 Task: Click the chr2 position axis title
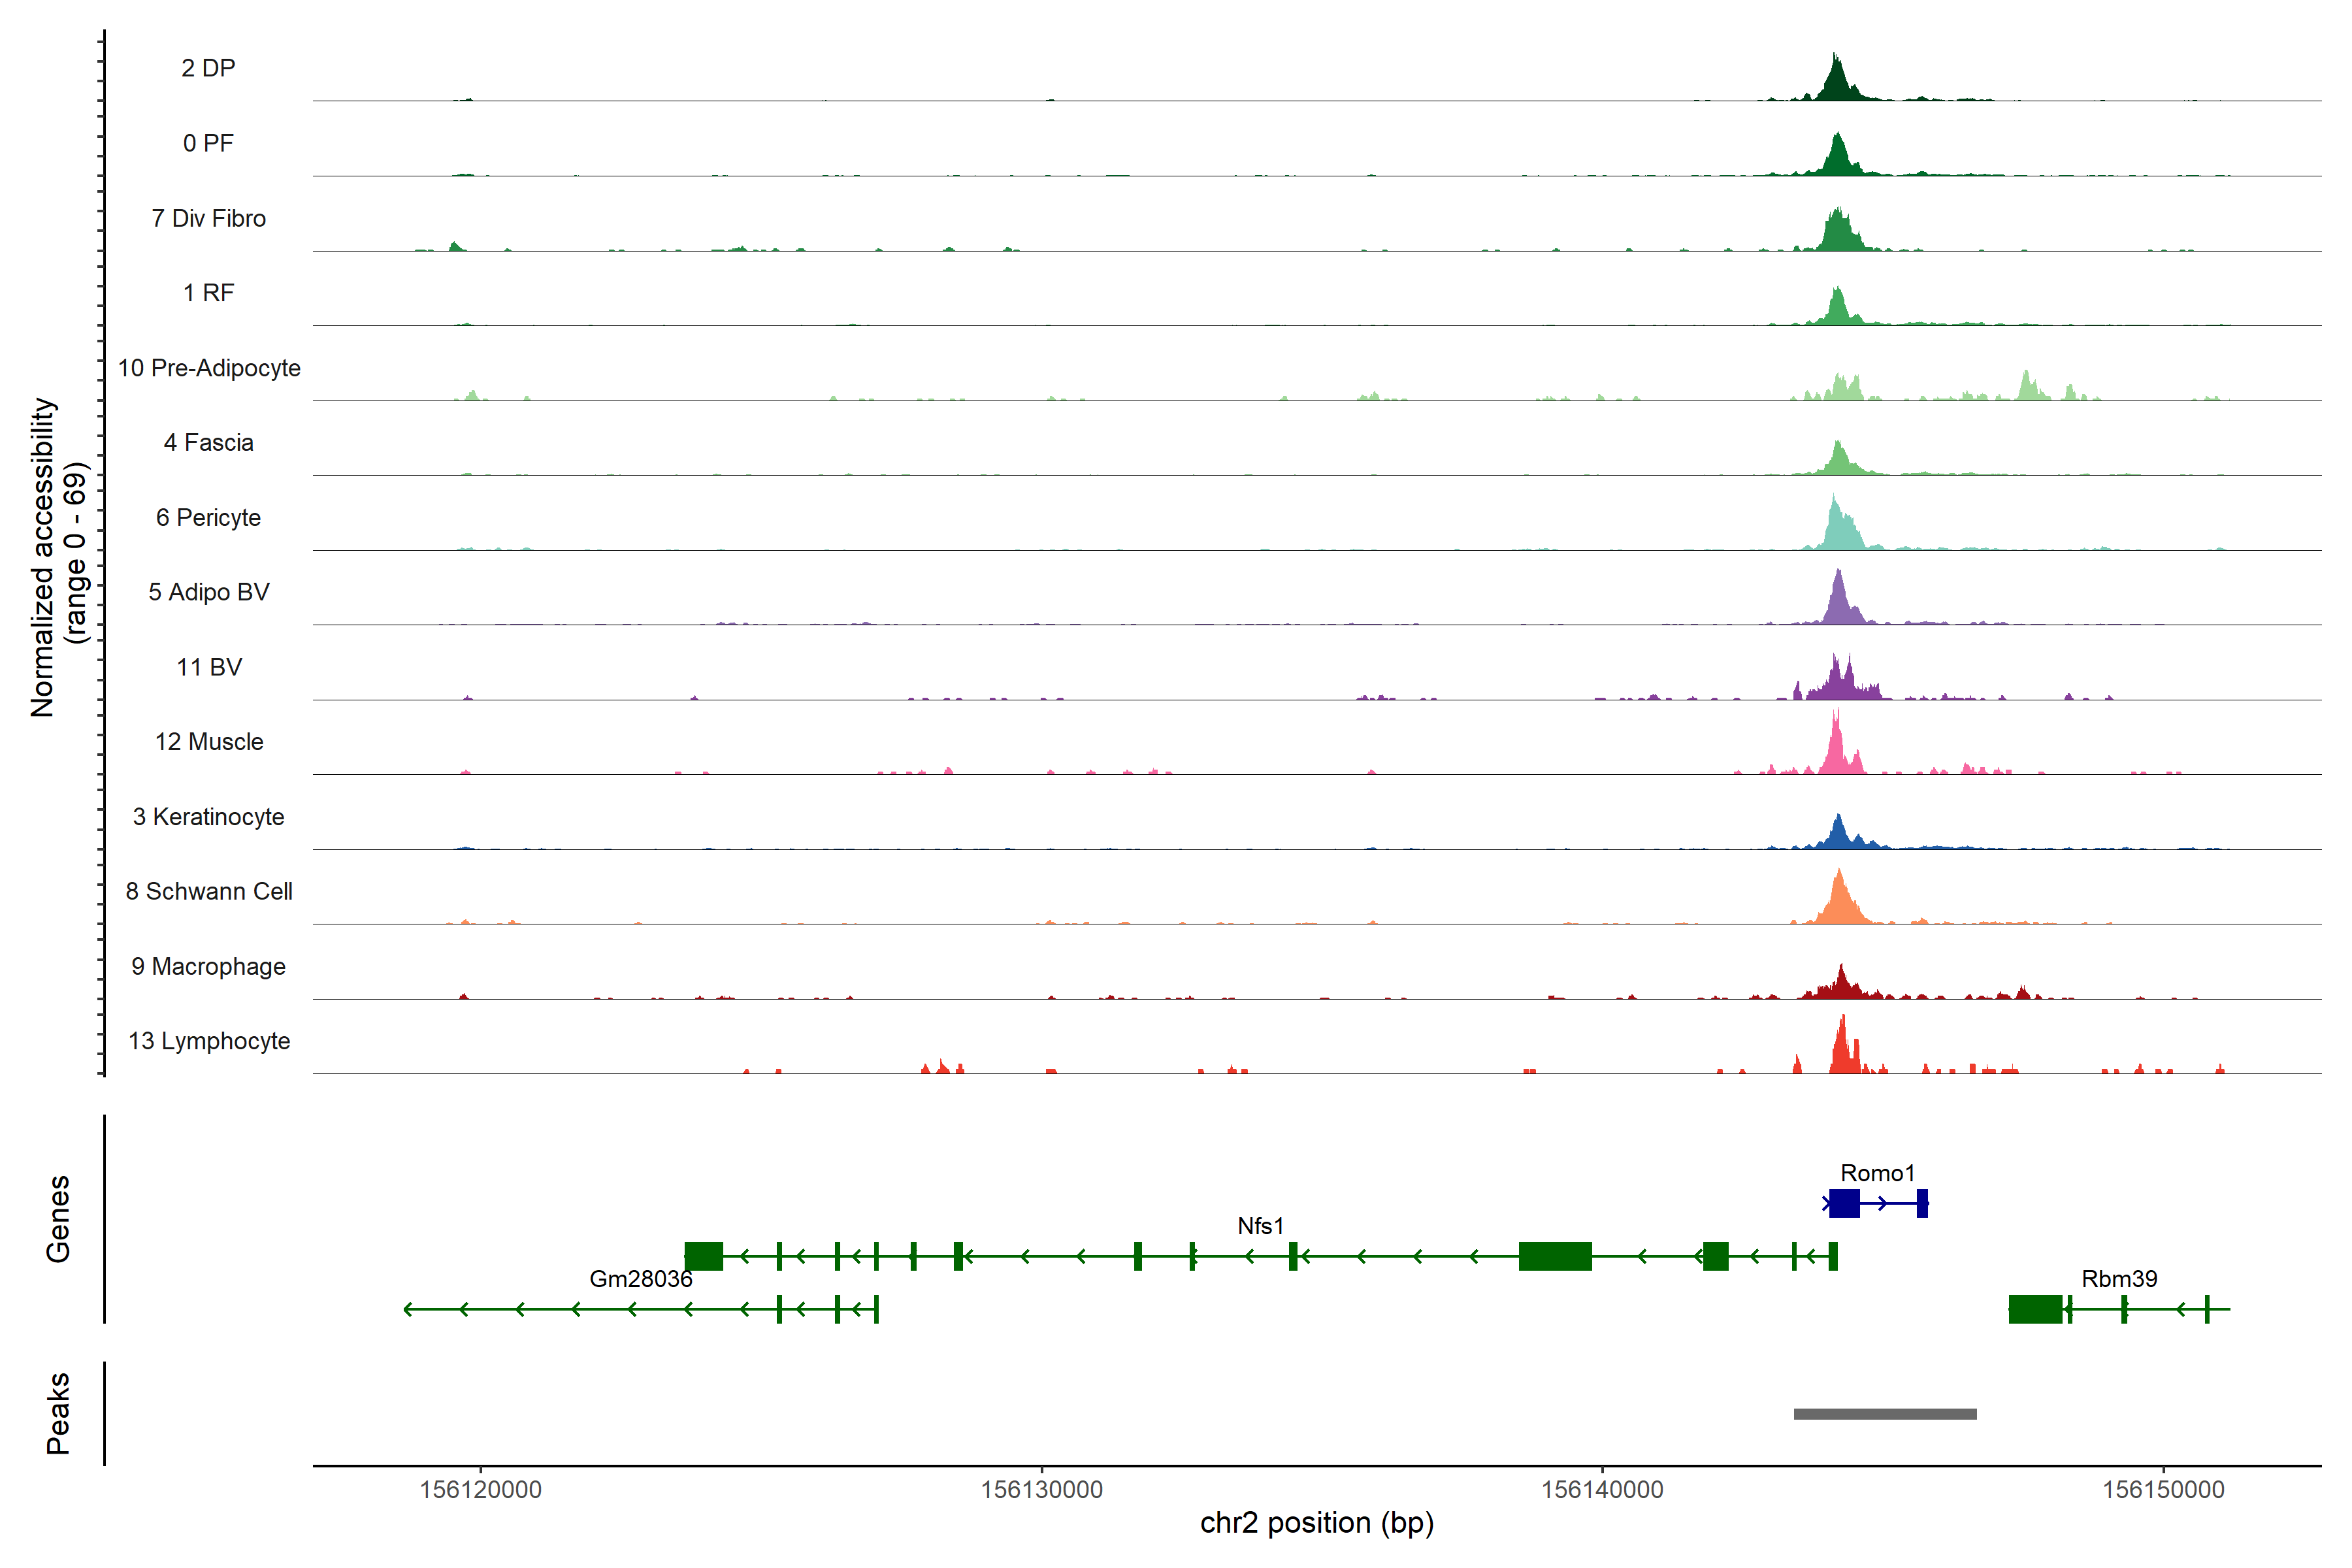click(1316, 1523)
